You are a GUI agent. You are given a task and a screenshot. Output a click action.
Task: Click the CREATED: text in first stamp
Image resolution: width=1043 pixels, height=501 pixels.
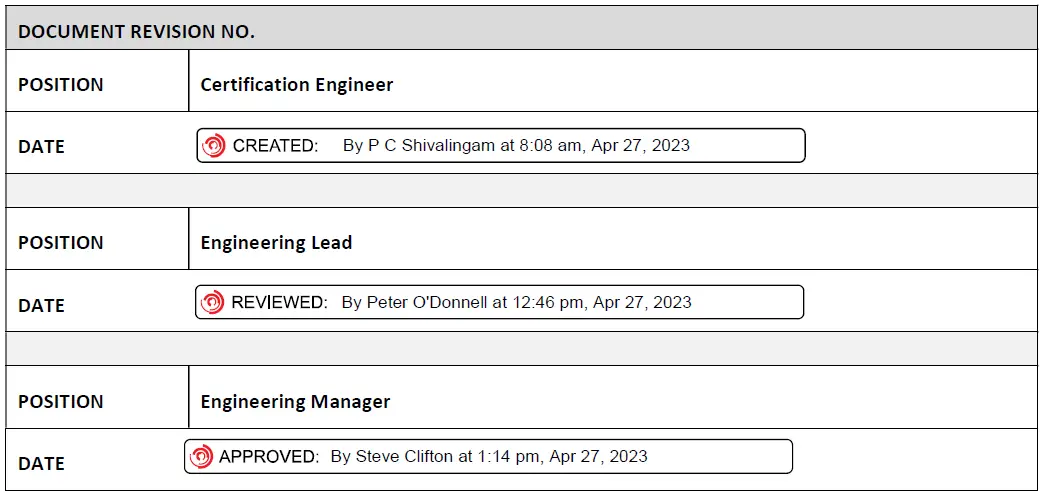tap(275, 146)
